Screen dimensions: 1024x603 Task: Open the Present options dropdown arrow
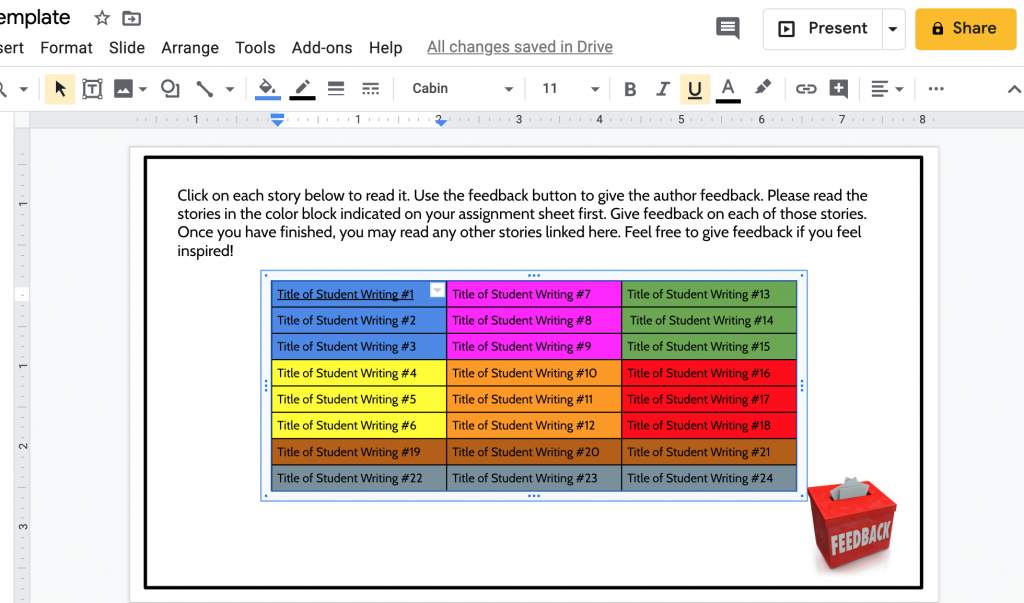coord(893,29)
